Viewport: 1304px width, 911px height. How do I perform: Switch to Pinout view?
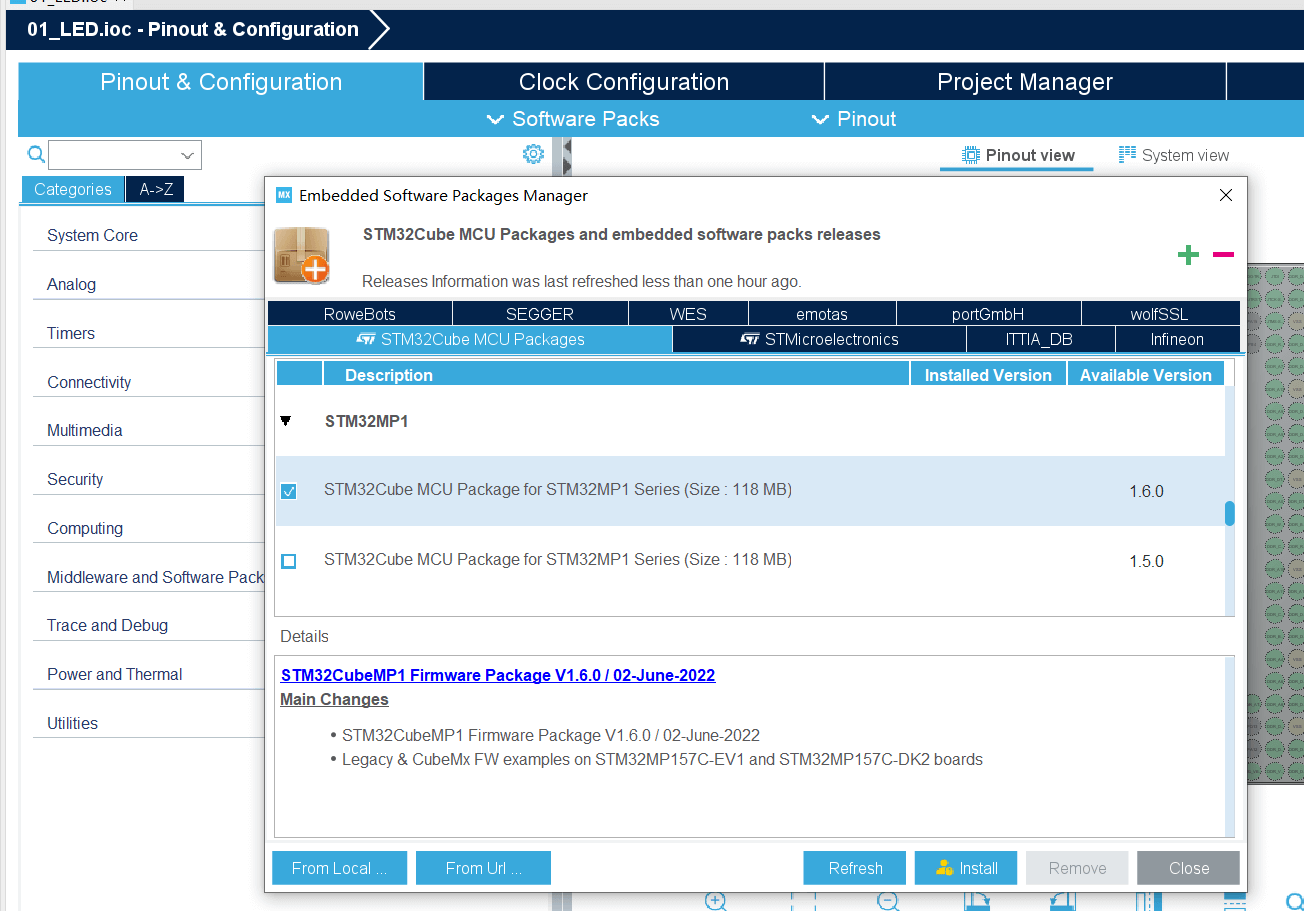tap(1017, 155)
